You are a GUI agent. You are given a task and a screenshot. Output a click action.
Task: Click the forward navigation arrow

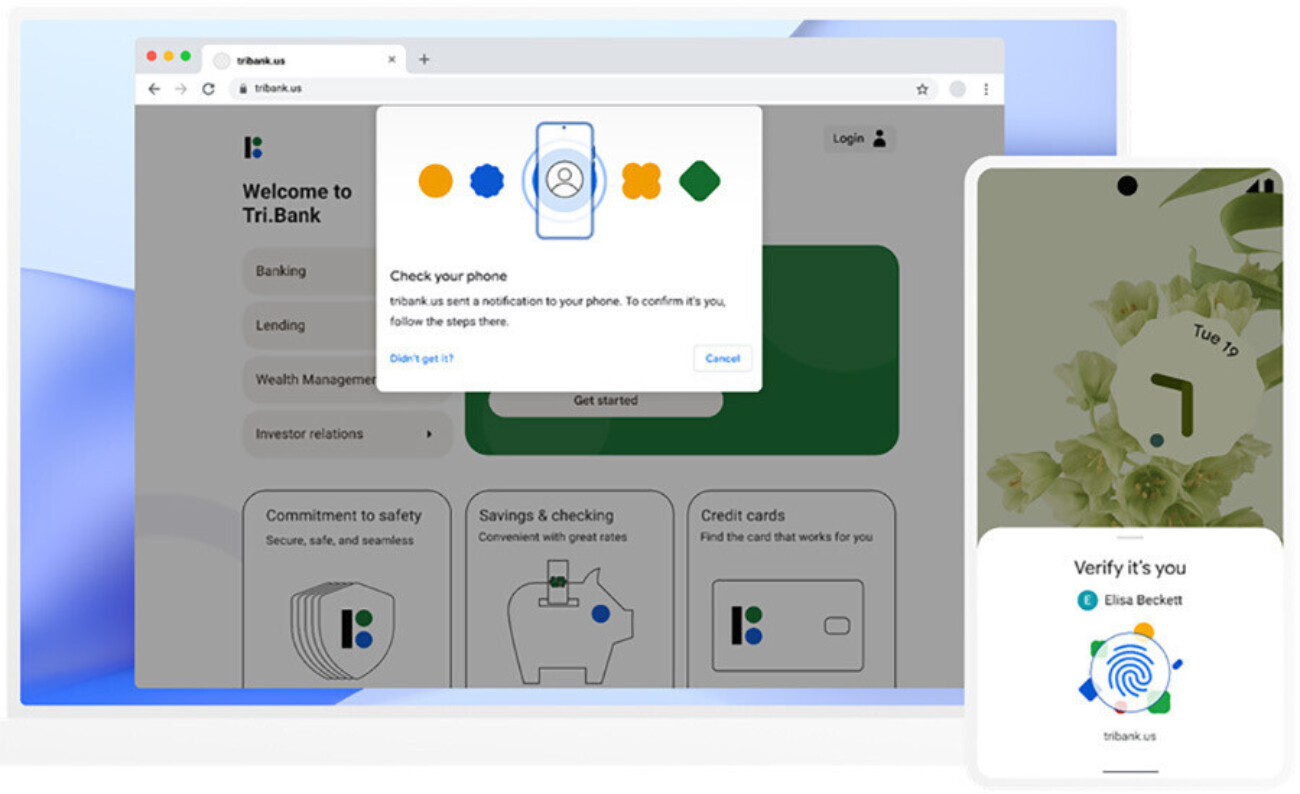(180, 88)
